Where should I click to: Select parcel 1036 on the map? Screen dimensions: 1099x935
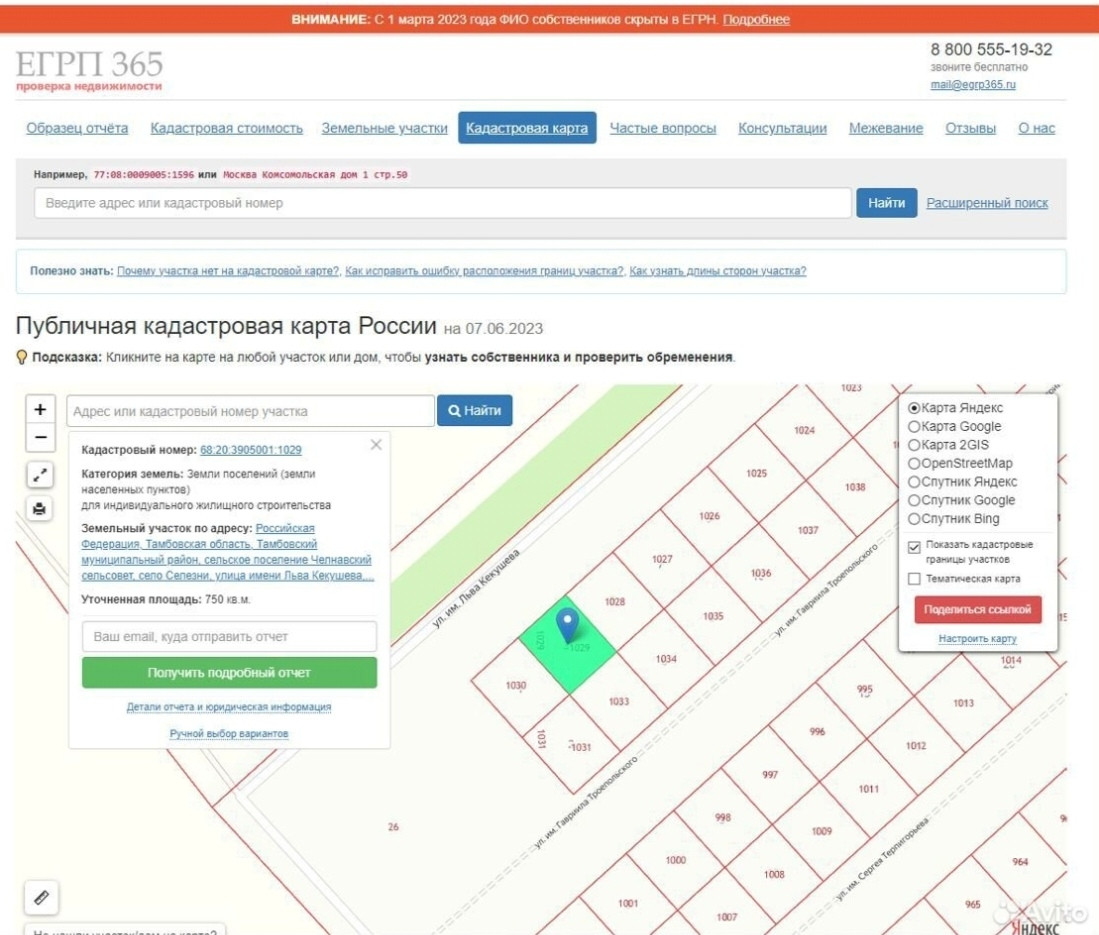tap(760, 573)
